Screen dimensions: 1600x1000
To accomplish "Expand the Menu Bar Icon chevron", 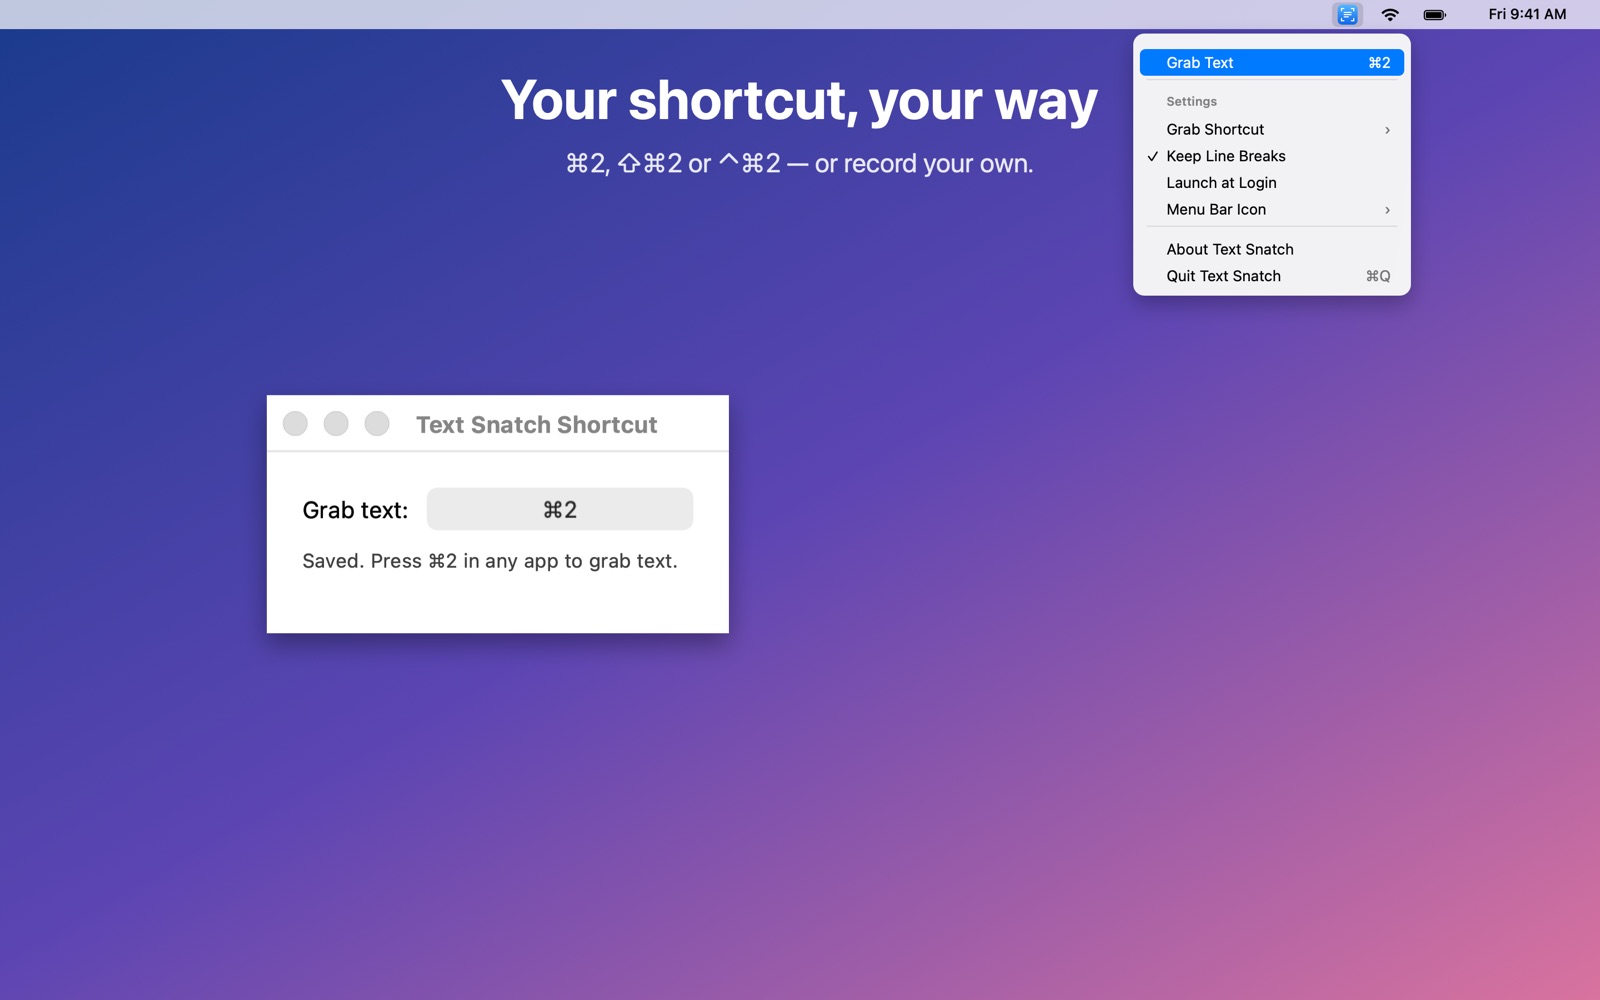I will tap(1387, 210).
